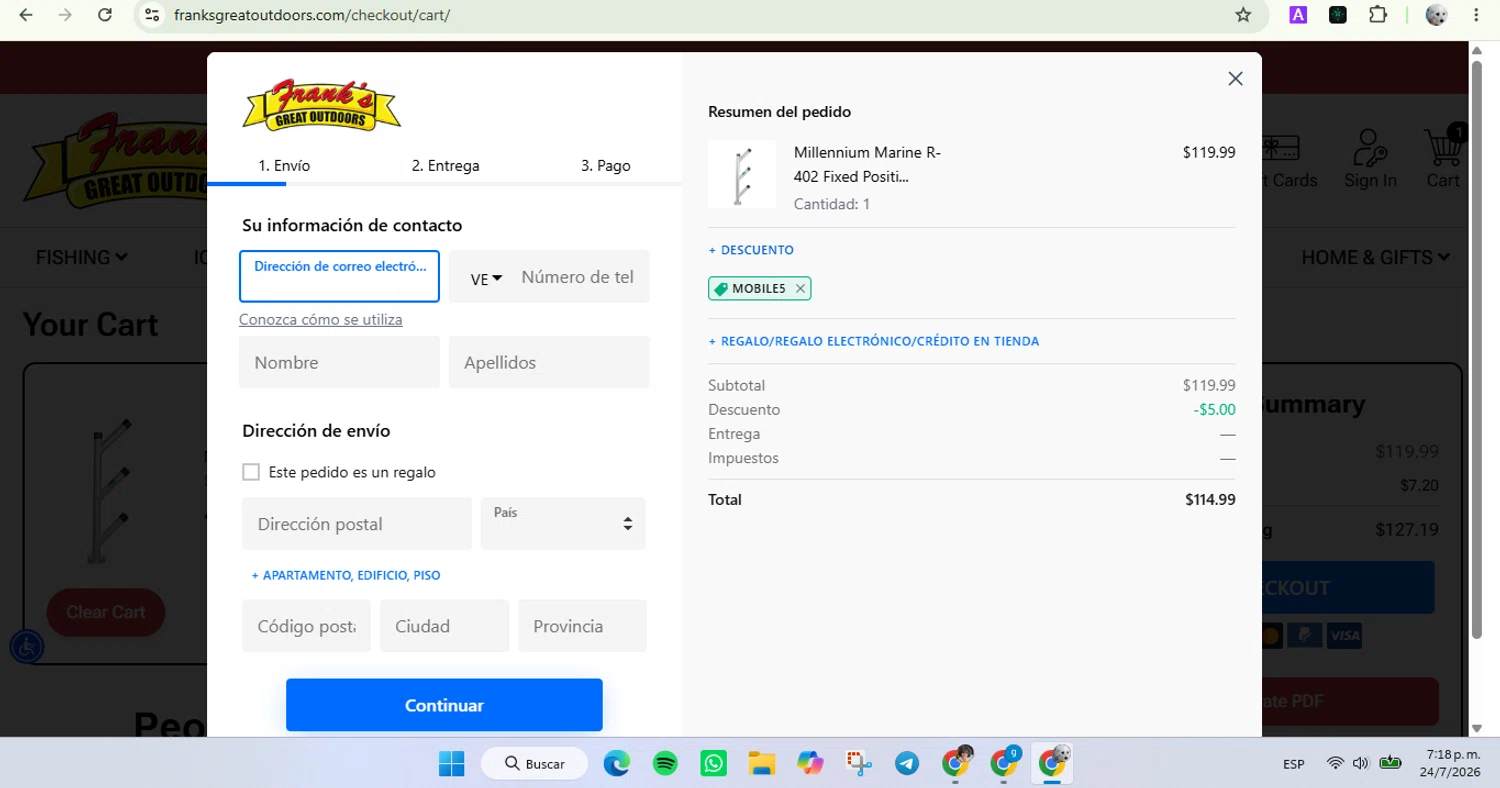Close the checkout dialog with the X

[1235, 79]
